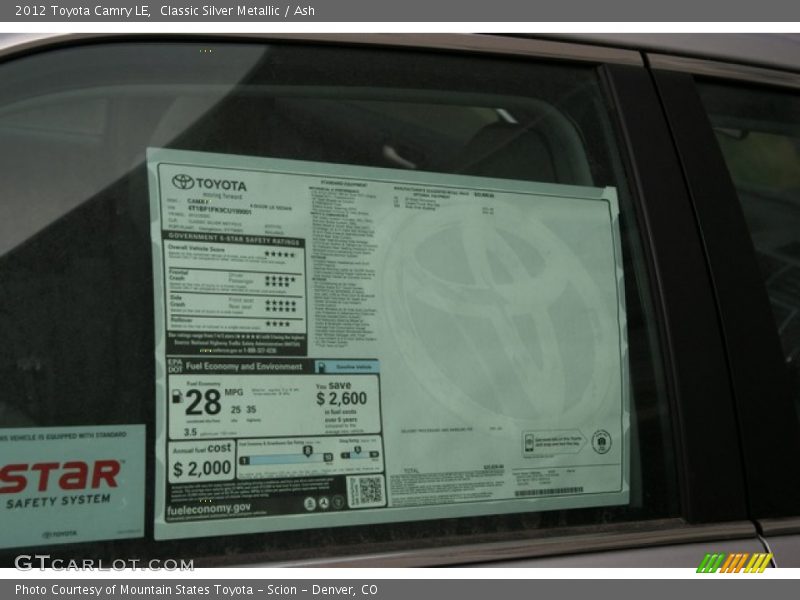
Task: Click the Toyota logo on the sticker
Action: tap(182, 182)
